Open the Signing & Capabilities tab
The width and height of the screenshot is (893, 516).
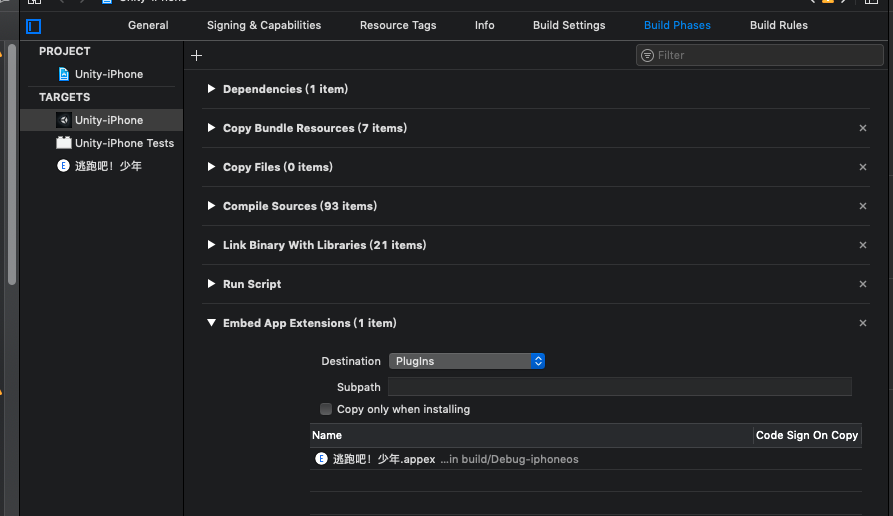coord(264,25)
